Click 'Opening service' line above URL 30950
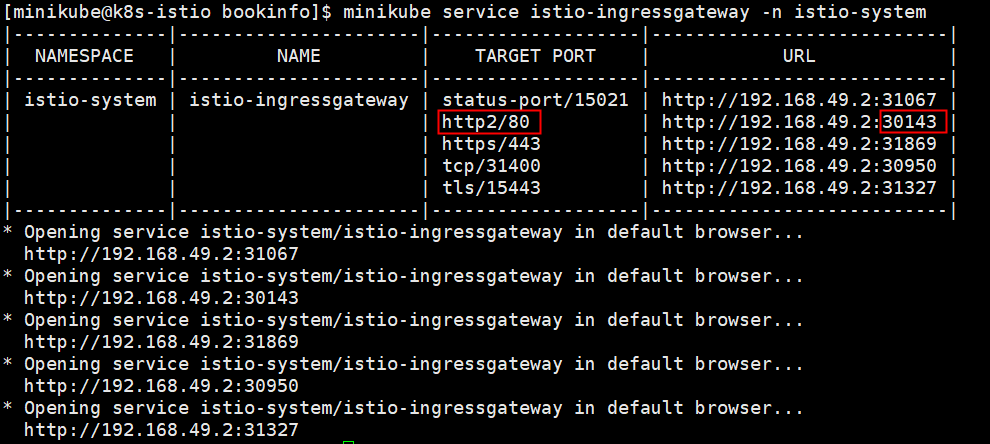 click(403, 364)
